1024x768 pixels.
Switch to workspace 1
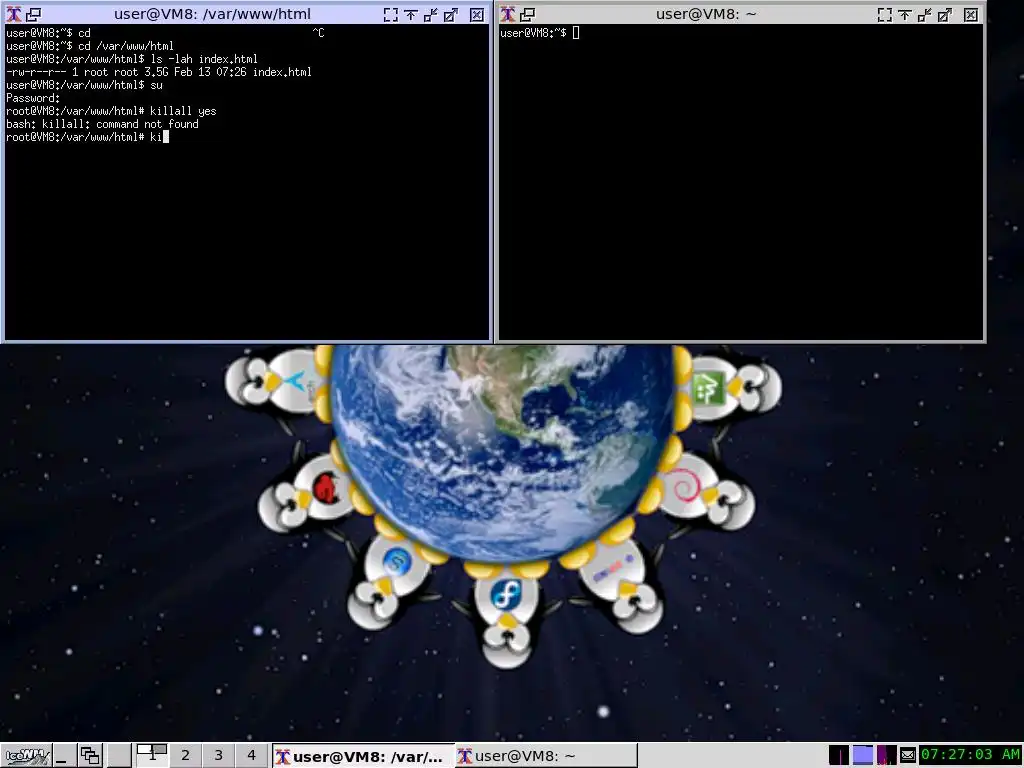point(152,756)
